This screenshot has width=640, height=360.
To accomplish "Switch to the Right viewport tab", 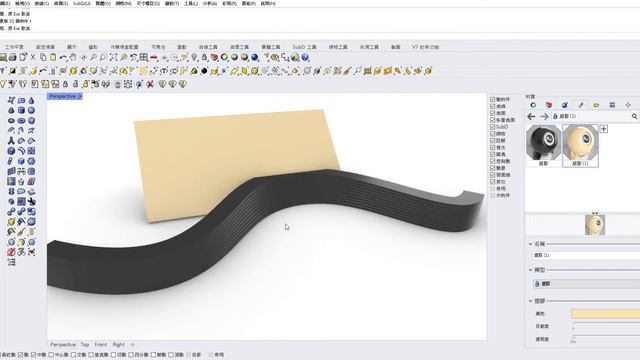I will [118, 345].
